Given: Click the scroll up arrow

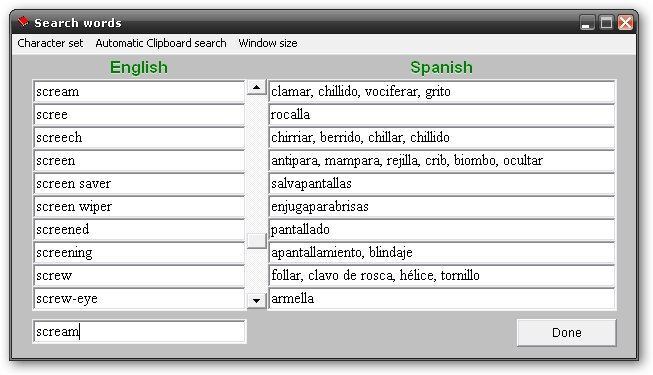Looking at the screenshot, I should 257,88.
